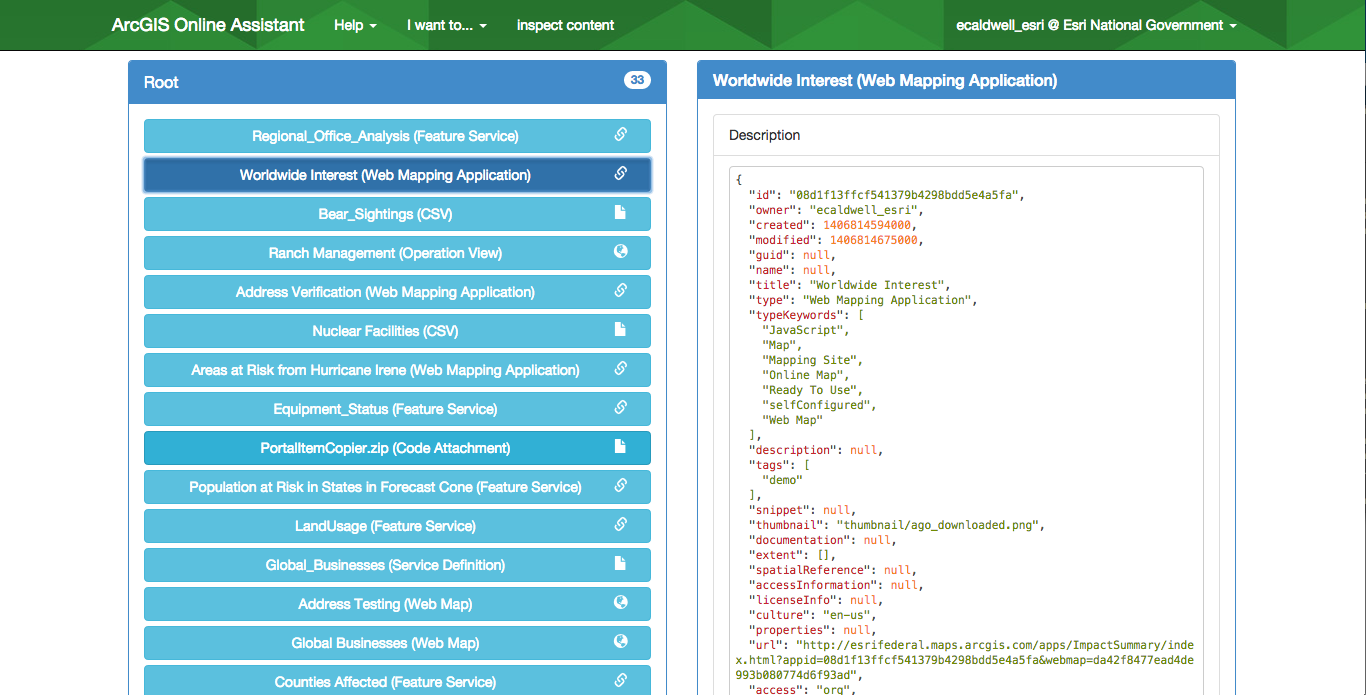This screenshot has height=695, width=1366.
Task: Click the file icon on Nuclear Facilities row
Action: click(x=620, y=330)
